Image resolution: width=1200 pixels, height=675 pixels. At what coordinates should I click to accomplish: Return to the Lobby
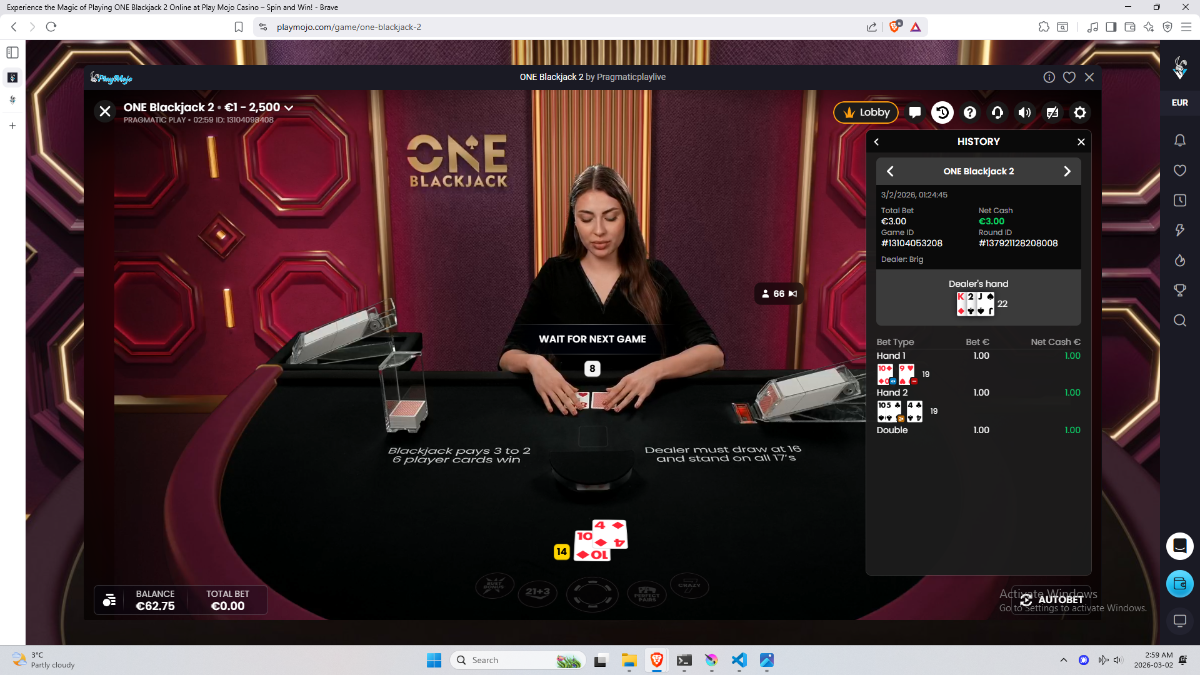coord(866,113)
